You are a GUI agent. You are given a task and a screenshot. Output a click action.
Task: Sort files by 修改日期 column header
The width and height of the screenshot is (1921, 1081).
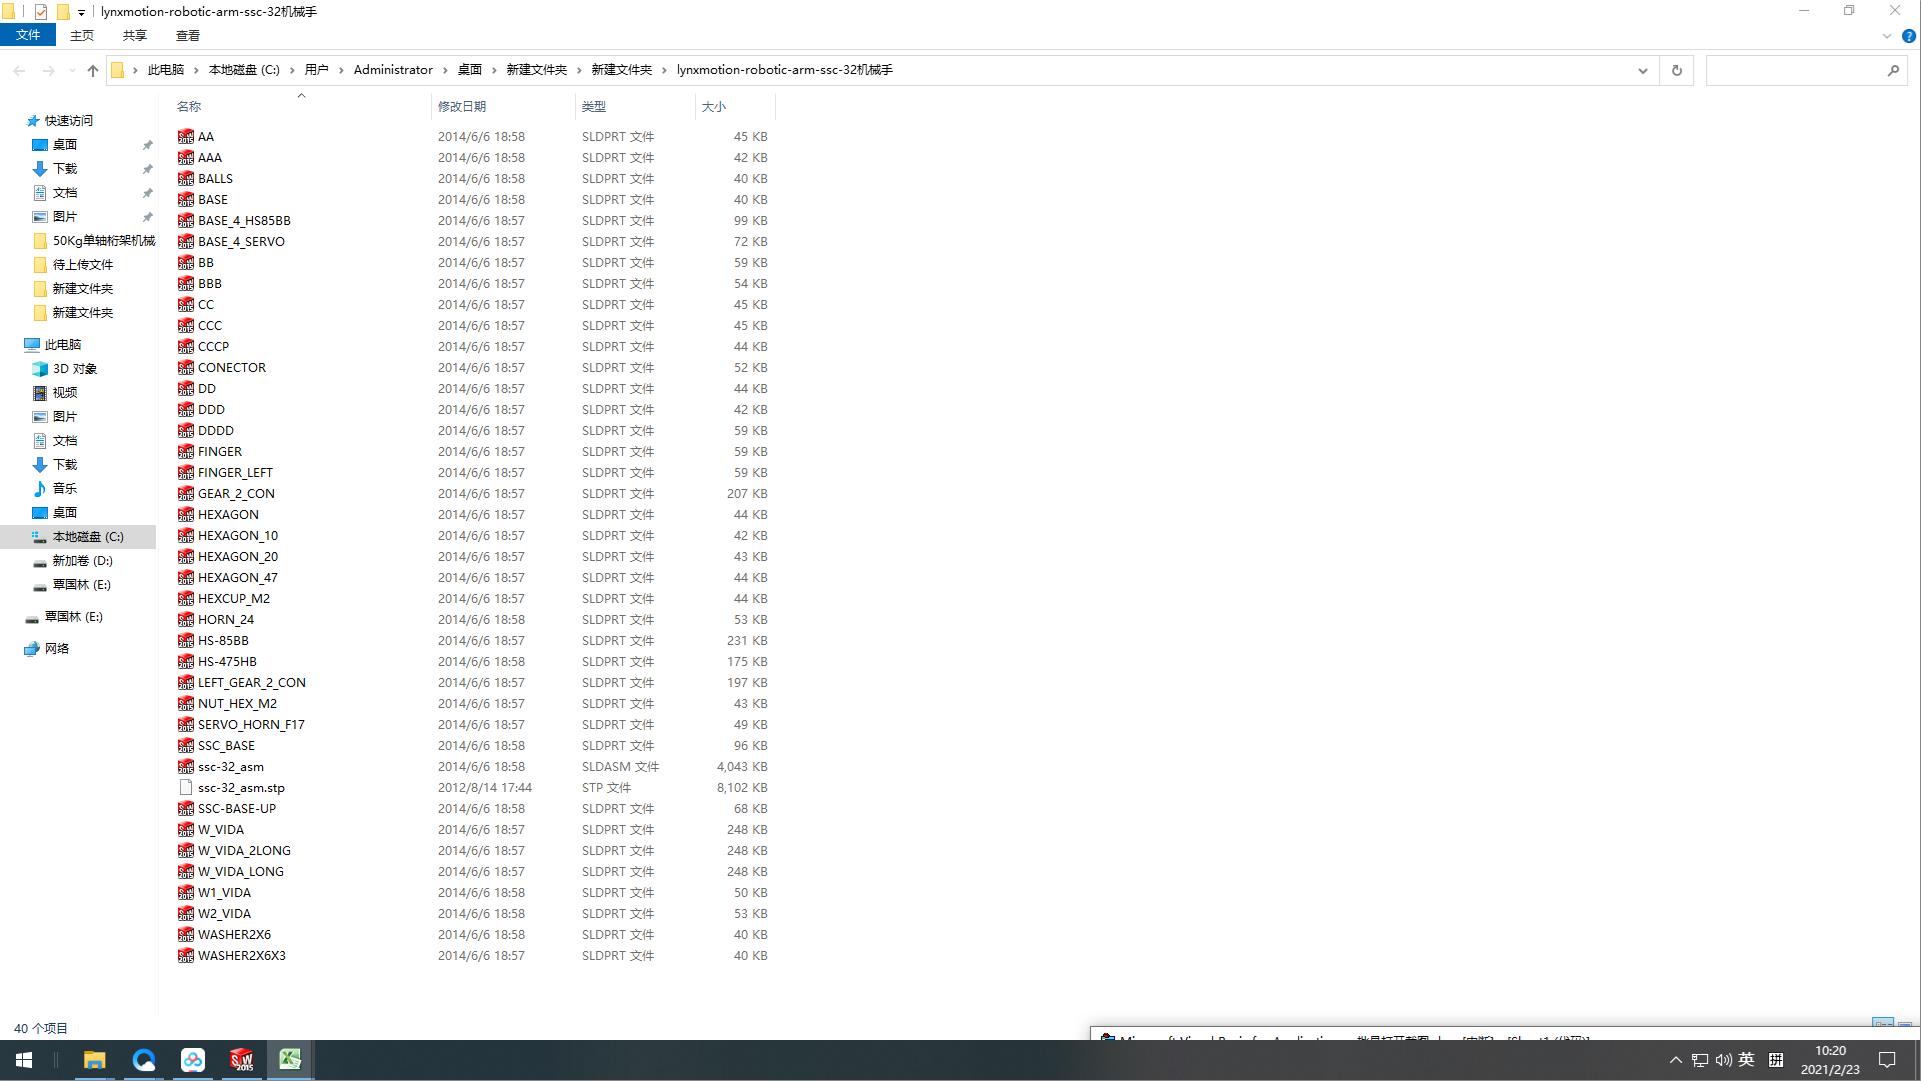(462, 106)
